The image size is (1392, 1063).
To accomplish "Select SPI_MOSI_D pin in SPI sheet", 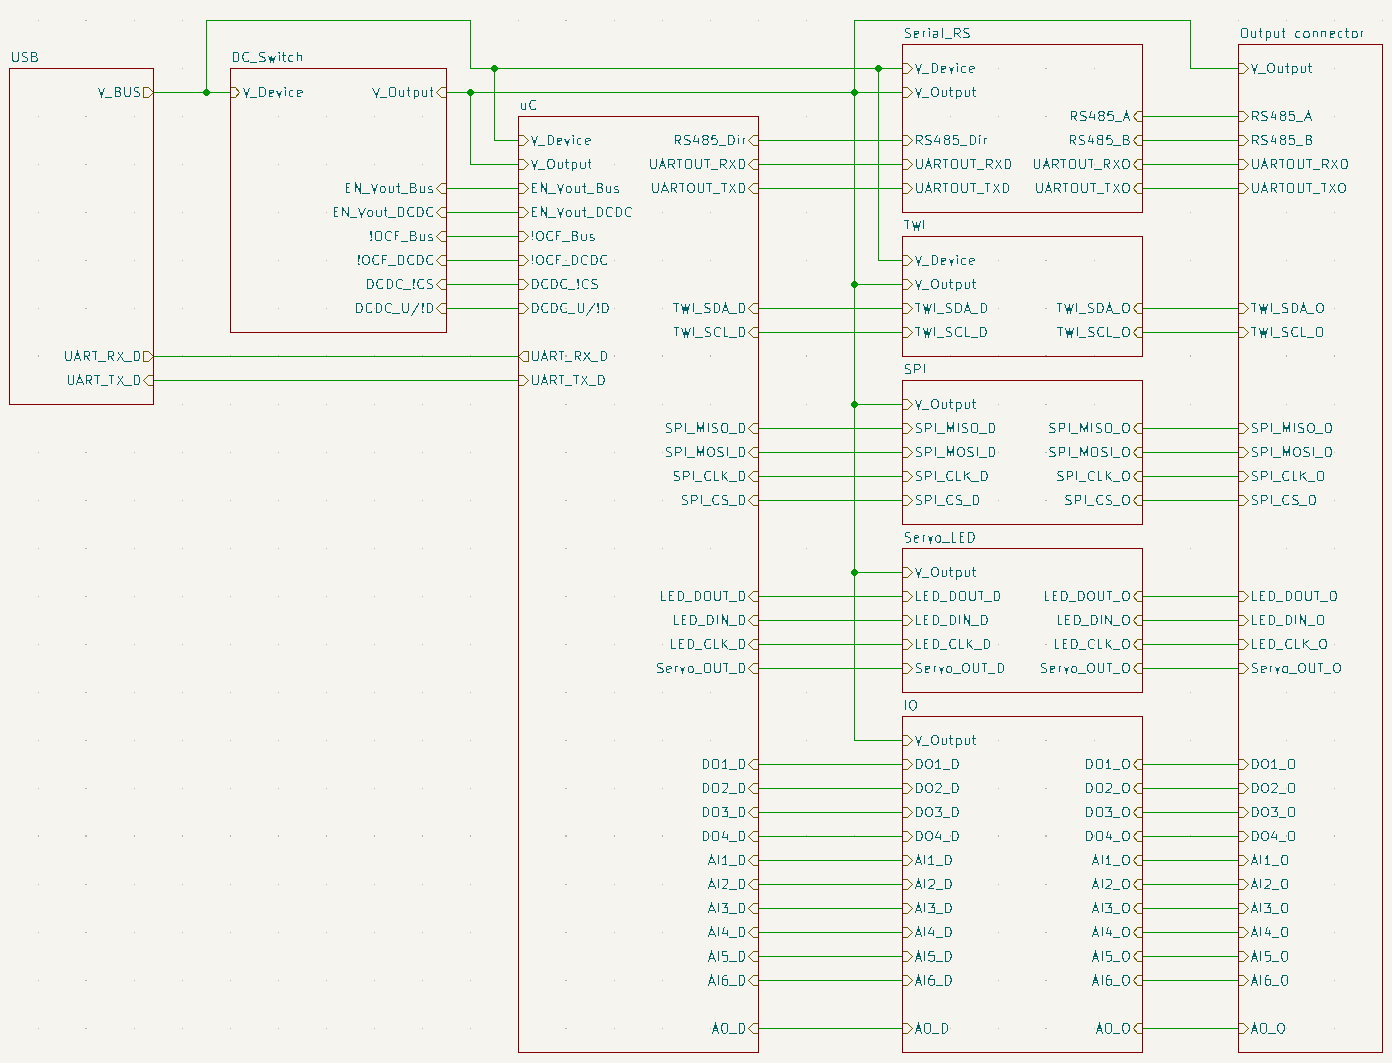I will [x=950, y=452].
